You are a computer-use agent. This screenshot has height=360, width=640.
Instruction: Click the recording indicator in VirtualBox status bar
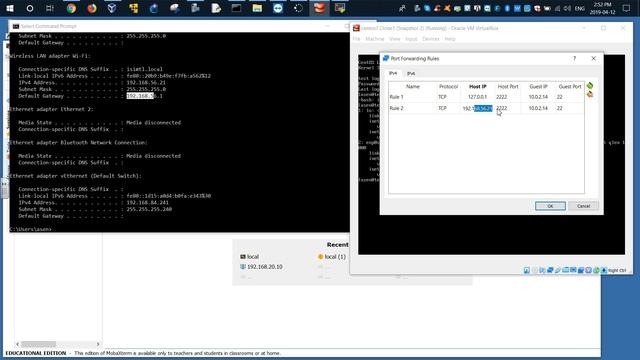(x=580, y=270)
